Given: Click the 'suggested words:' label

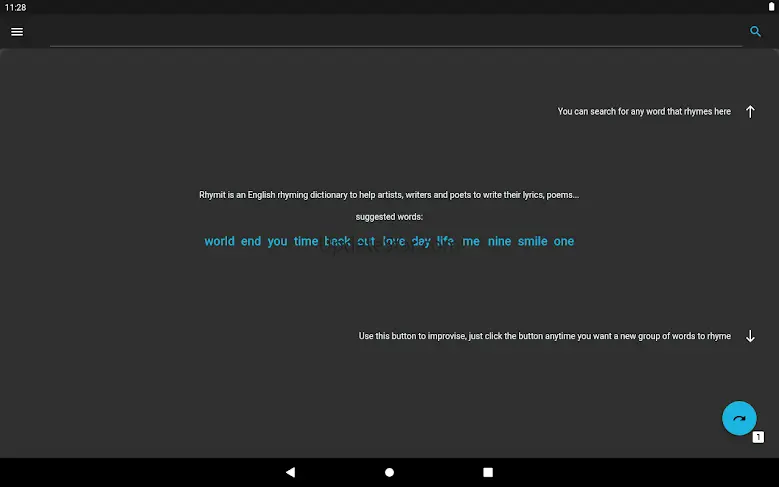Looking at the screenshot, I should (x=389, y=217).
